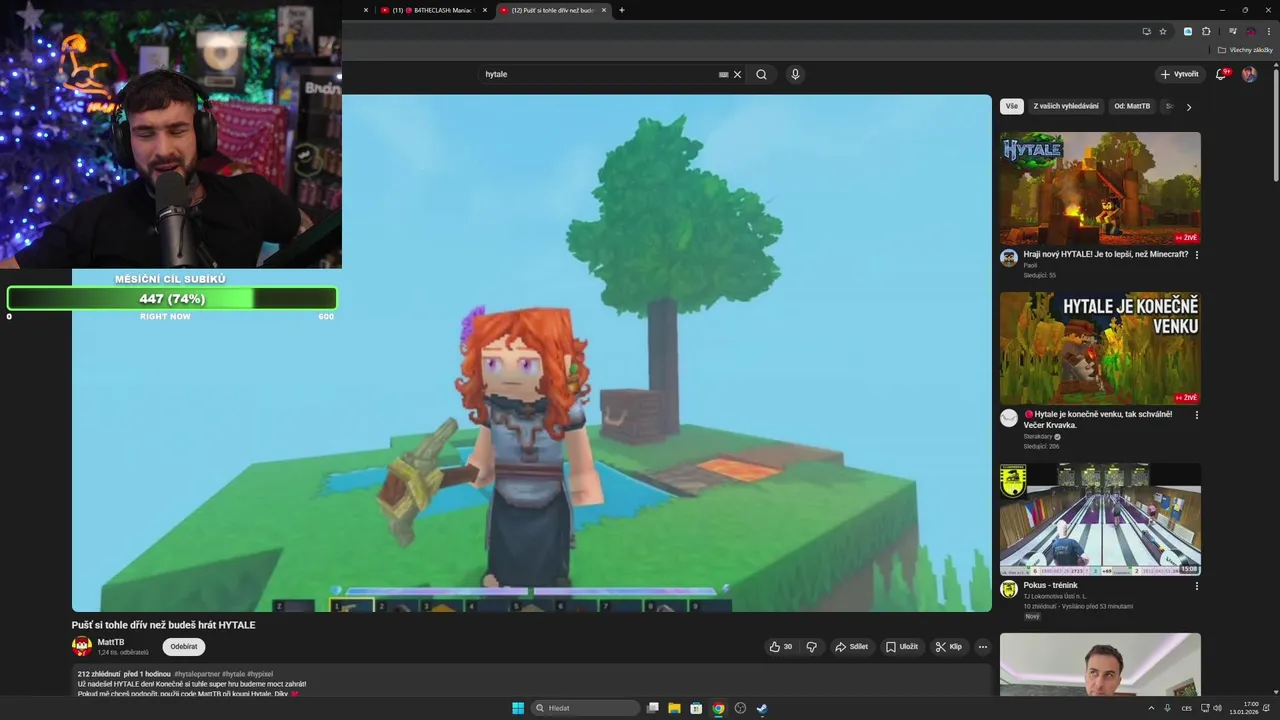Start voice search with the microphone icon
1280x720 pixels.
tap(795, 74)
